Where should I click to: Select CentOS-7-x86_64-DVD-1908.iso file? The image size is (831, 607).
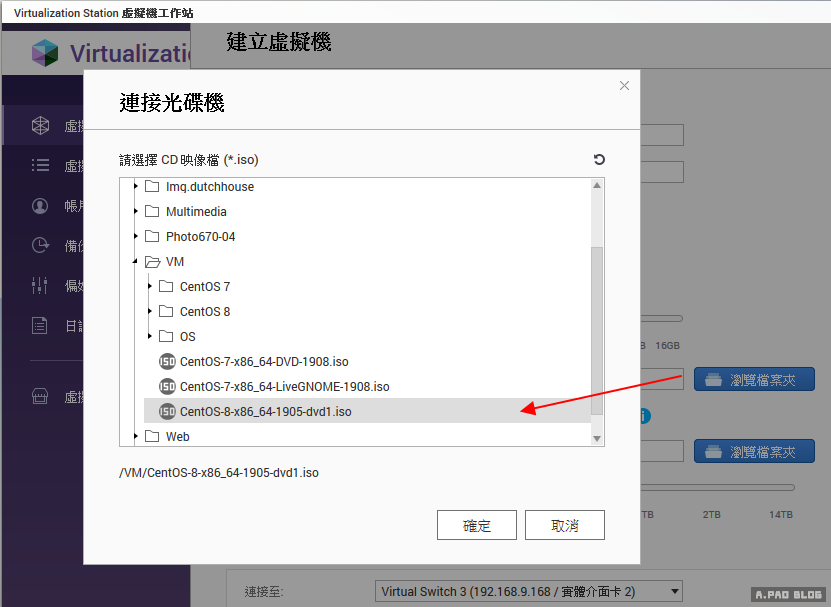263,362
